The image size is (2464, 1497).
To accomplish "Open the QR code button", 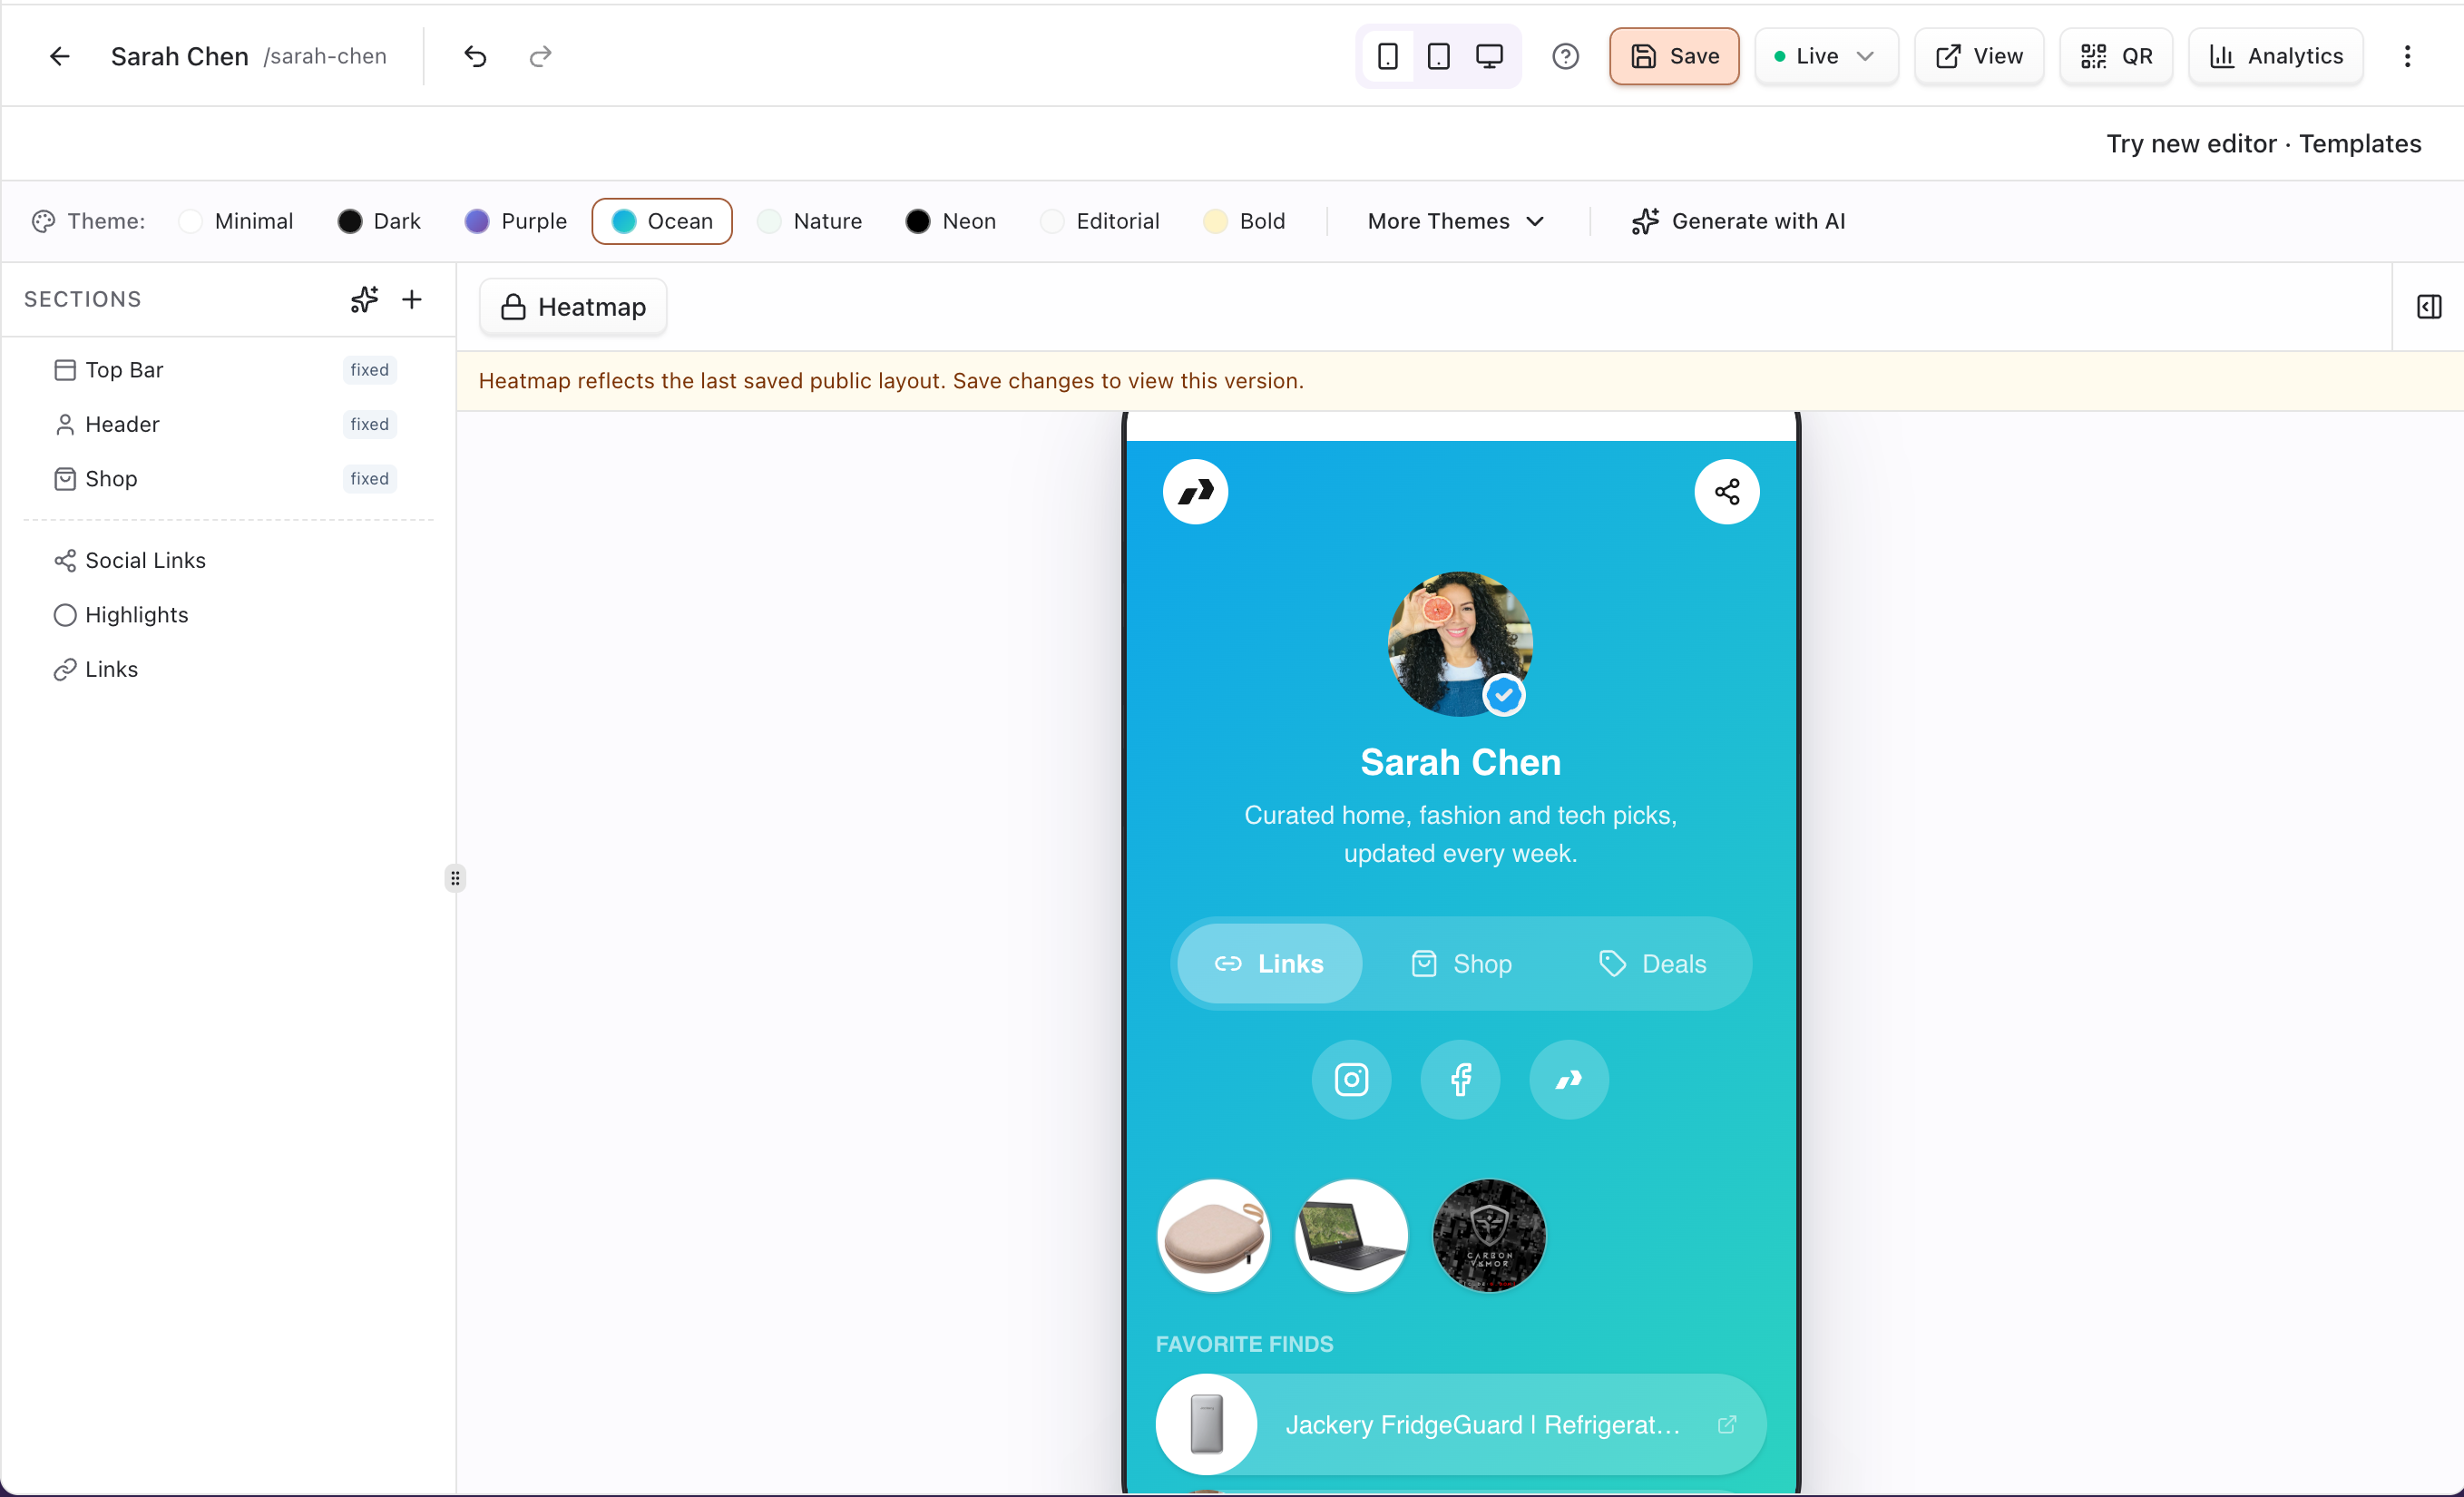I will point(2116,56).
